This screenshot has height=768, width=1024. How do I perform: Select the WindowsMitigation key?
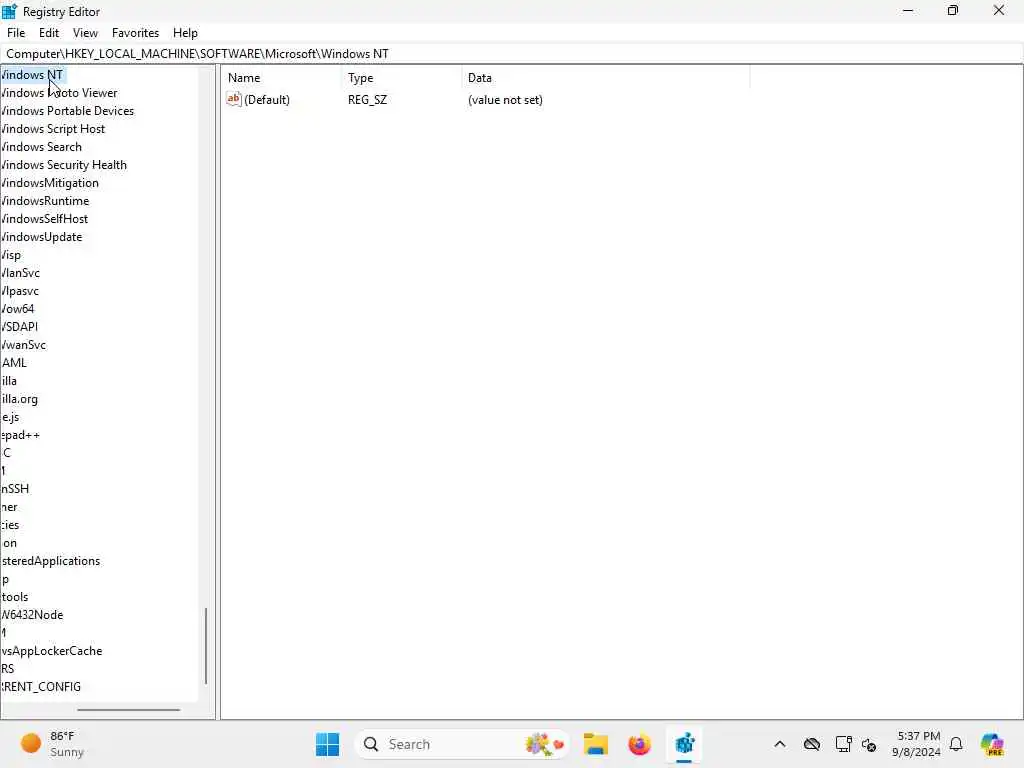(x=50, y=183)
